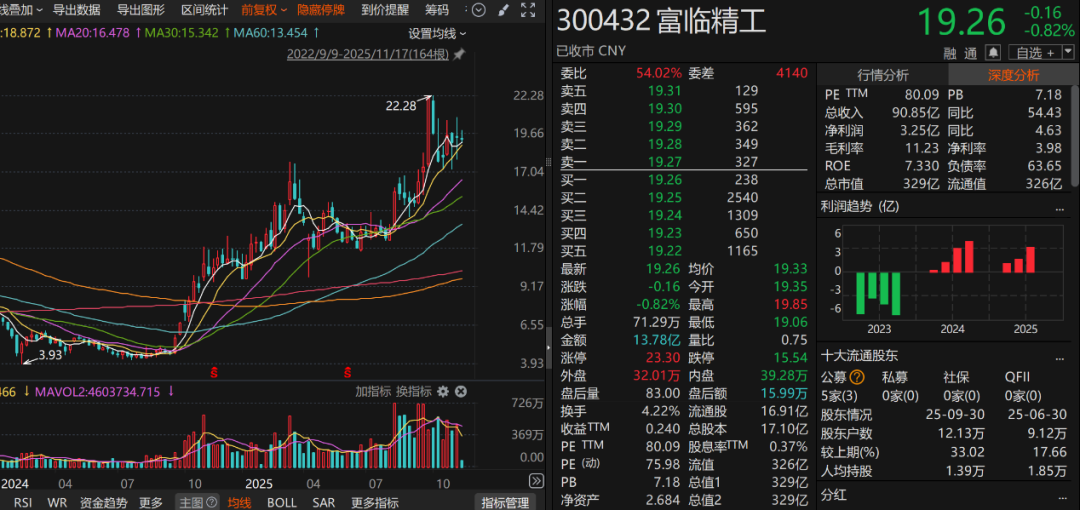Image resolution: width=1080 pixels, height=510 pixels.
Task: Click the 买五 price 19.22
Action: click(x=664, y=252)
